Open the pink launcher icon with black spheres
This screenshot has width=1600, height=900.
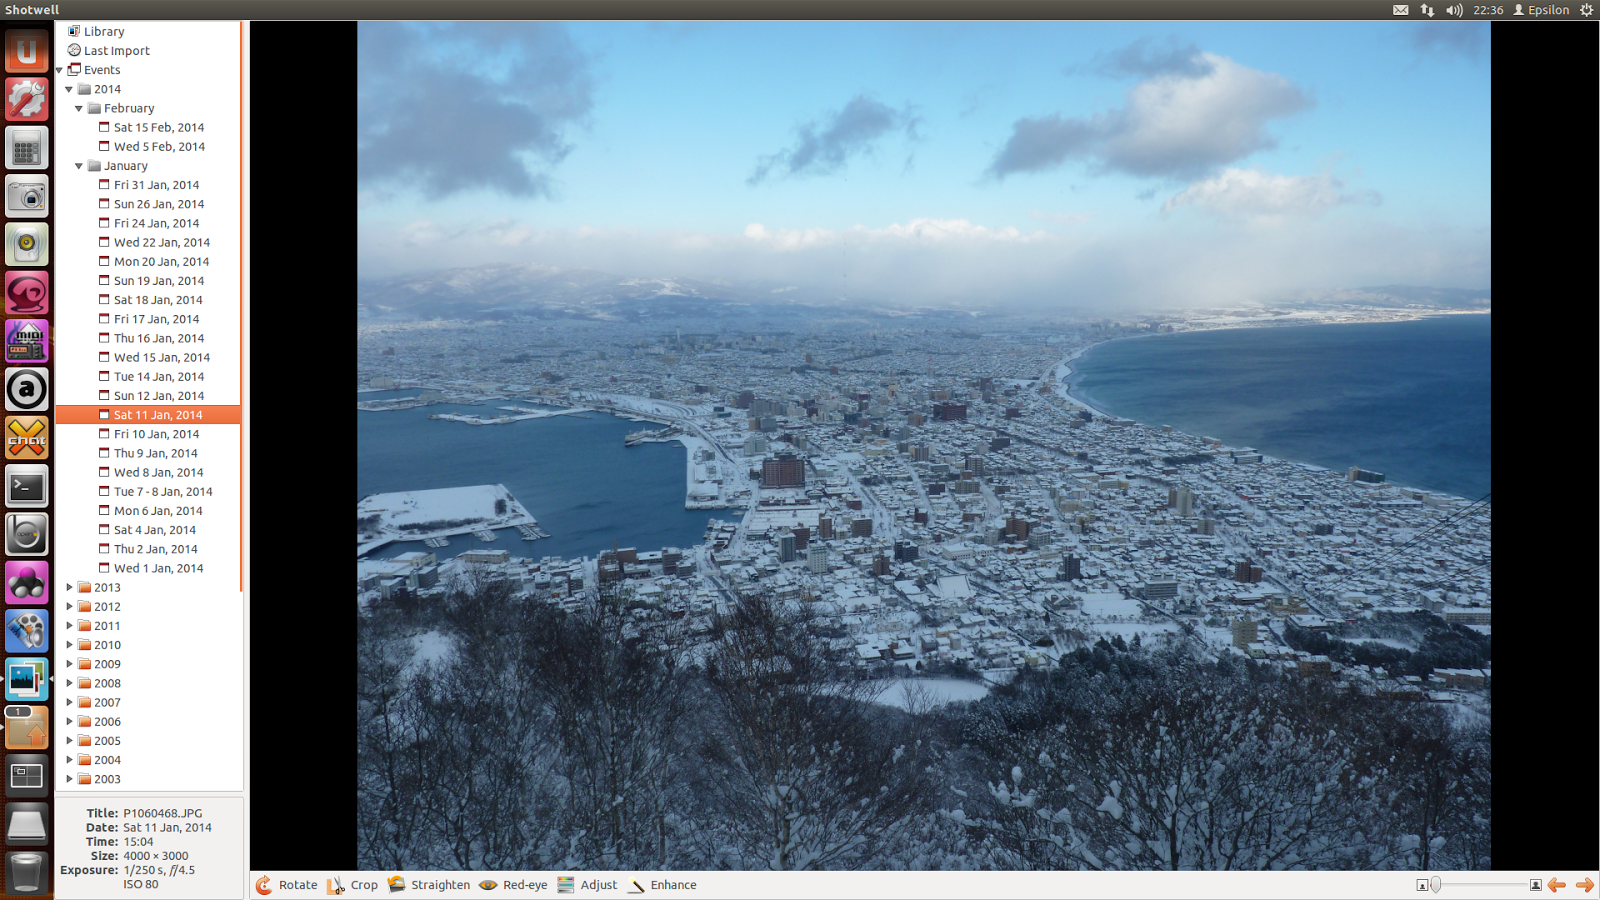tap(27, 583)
